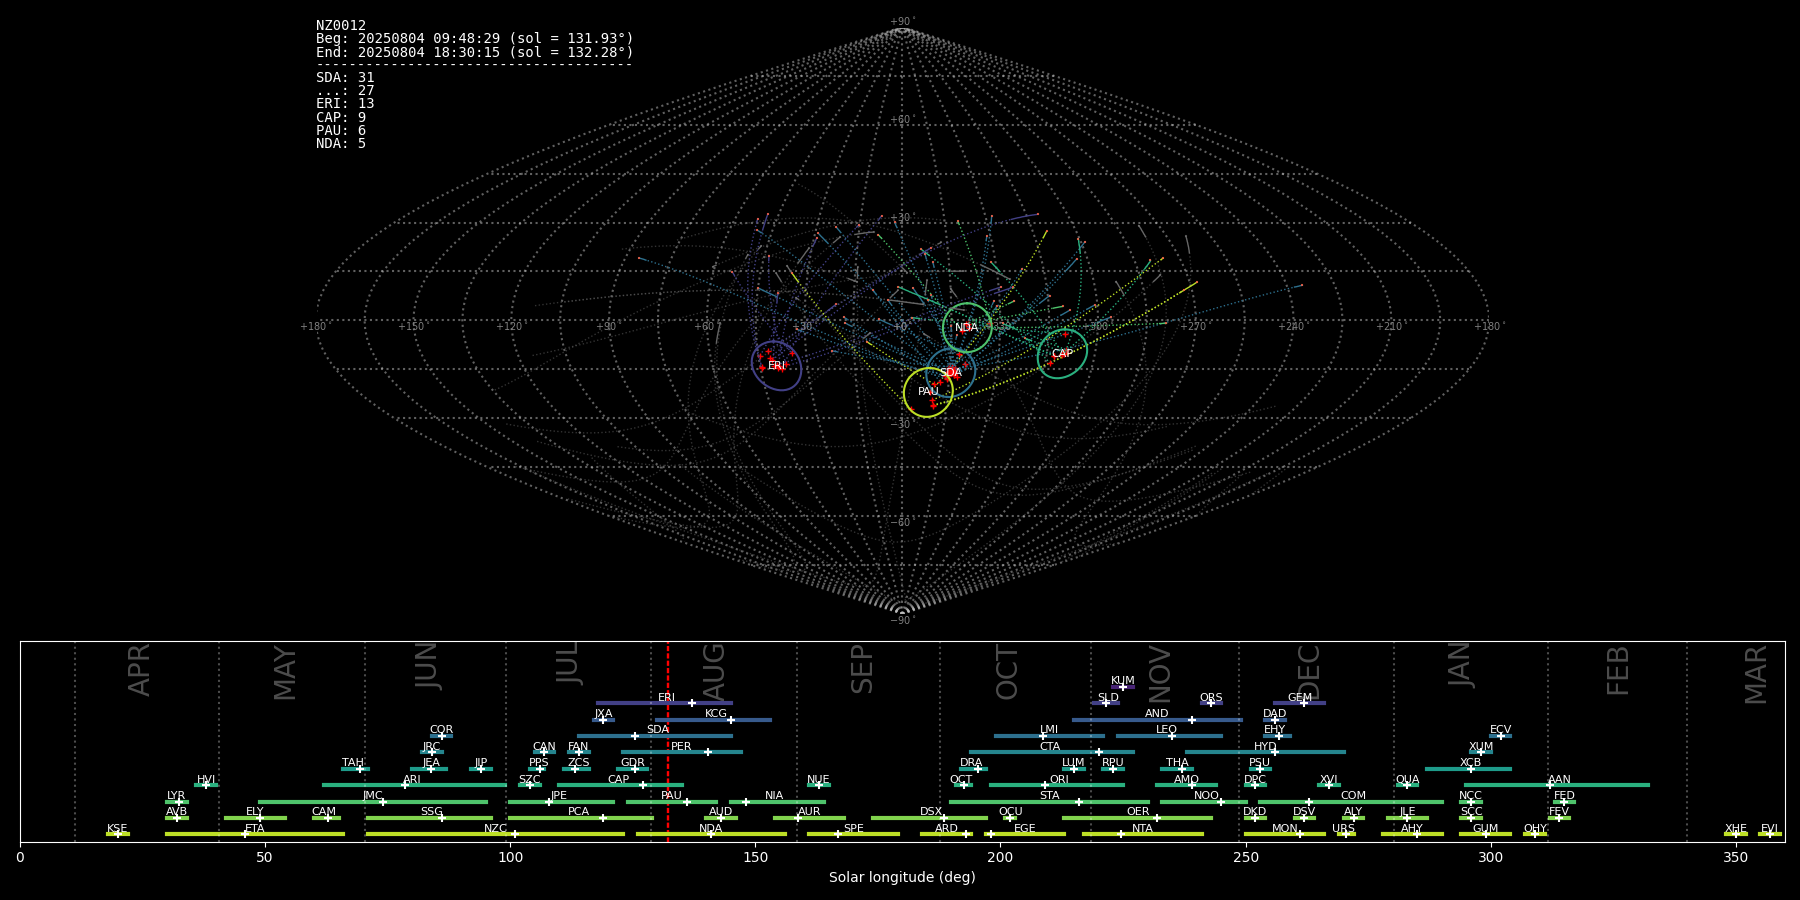
Task: Click the URS shower label in timeline
Action: (x=1344, y=829)
